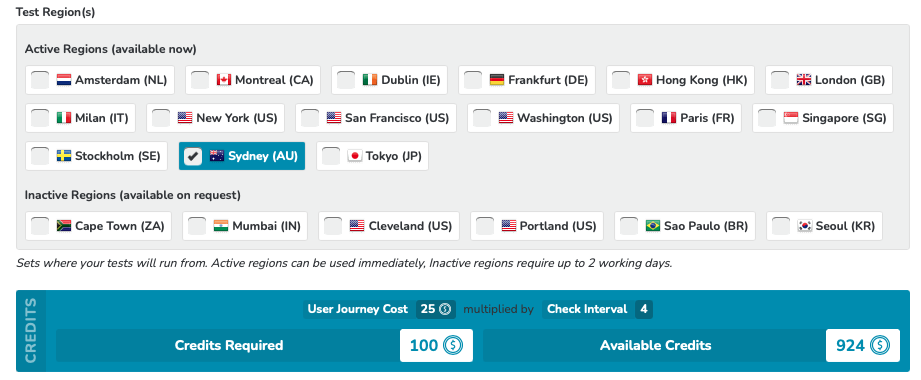Tick the Frankfurt (DE) checkbox
Image resolution: width=921 pixels, height=380 pixels.
473,80
